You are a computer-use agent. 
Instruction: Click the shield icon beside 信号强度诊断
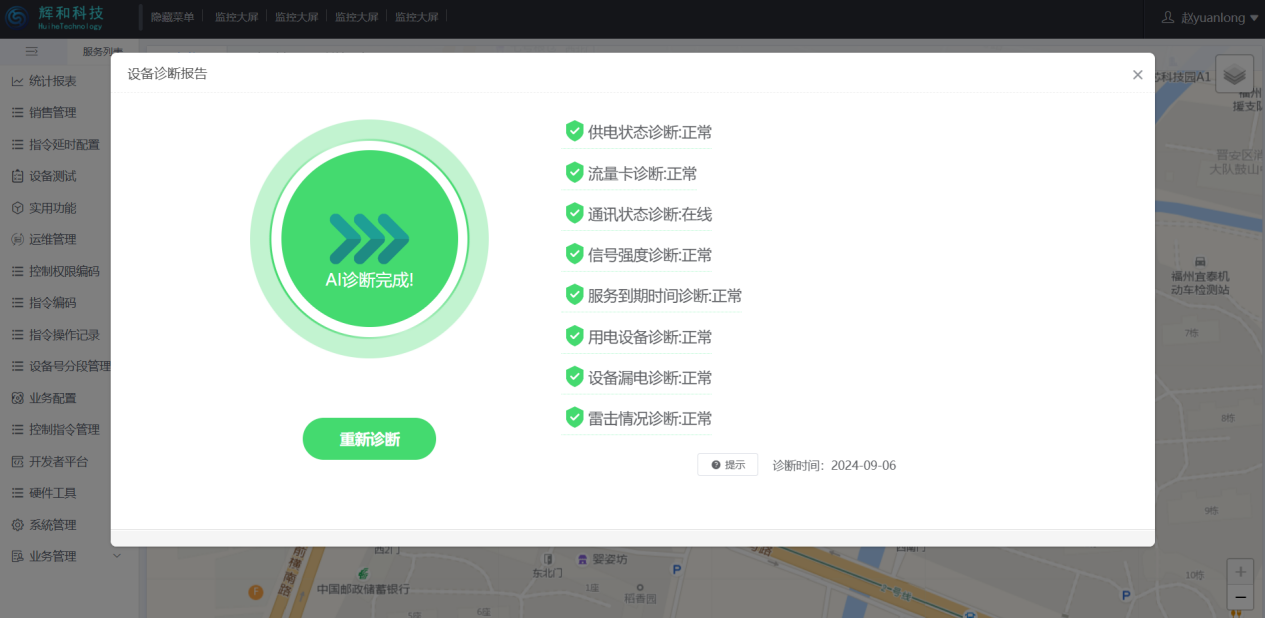click(x=574, y=254)
